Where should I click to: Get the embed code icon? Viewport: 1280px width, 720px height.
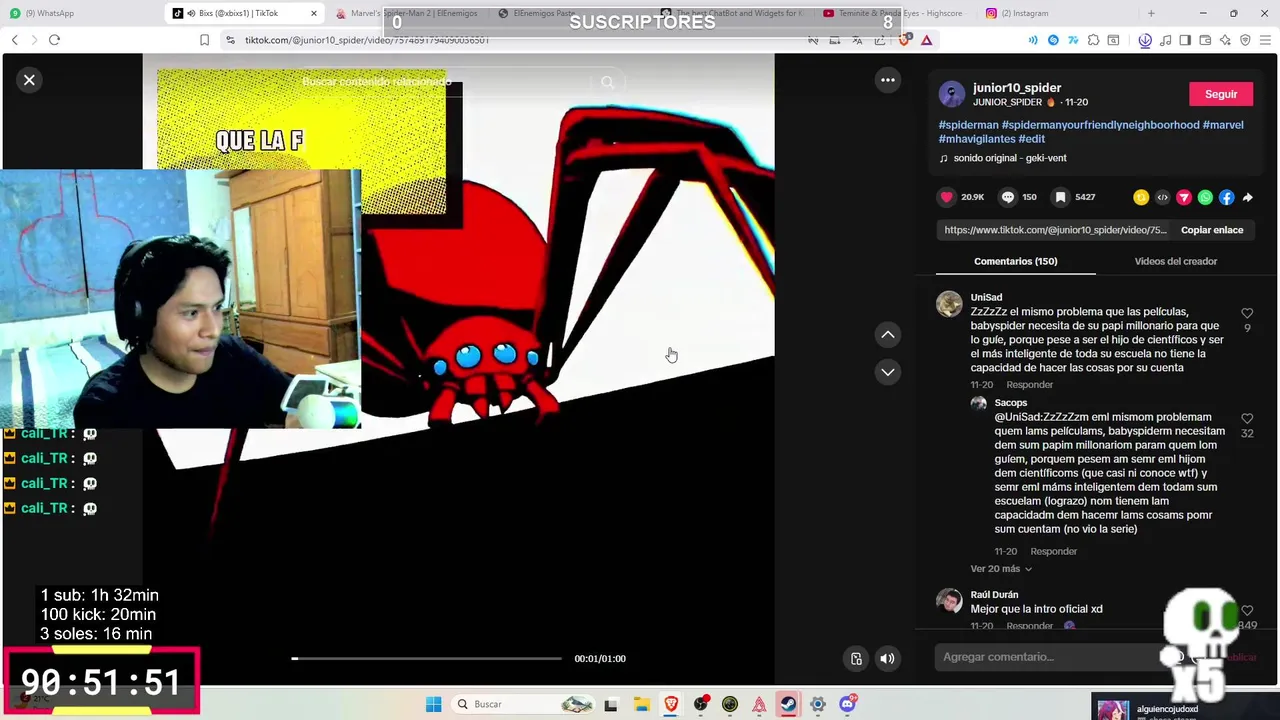tap(1162, 198)
